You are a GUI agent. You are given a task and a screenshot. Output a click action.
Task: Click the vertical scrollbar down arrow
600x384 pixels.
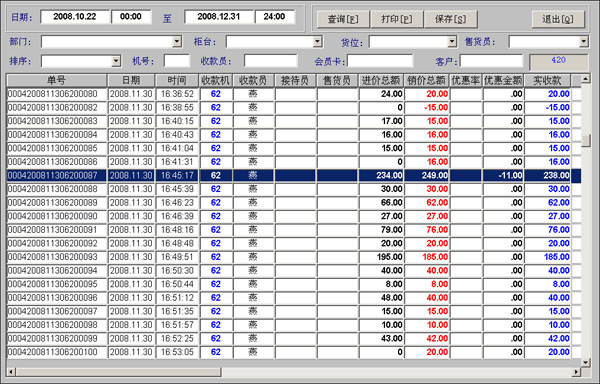585,362
